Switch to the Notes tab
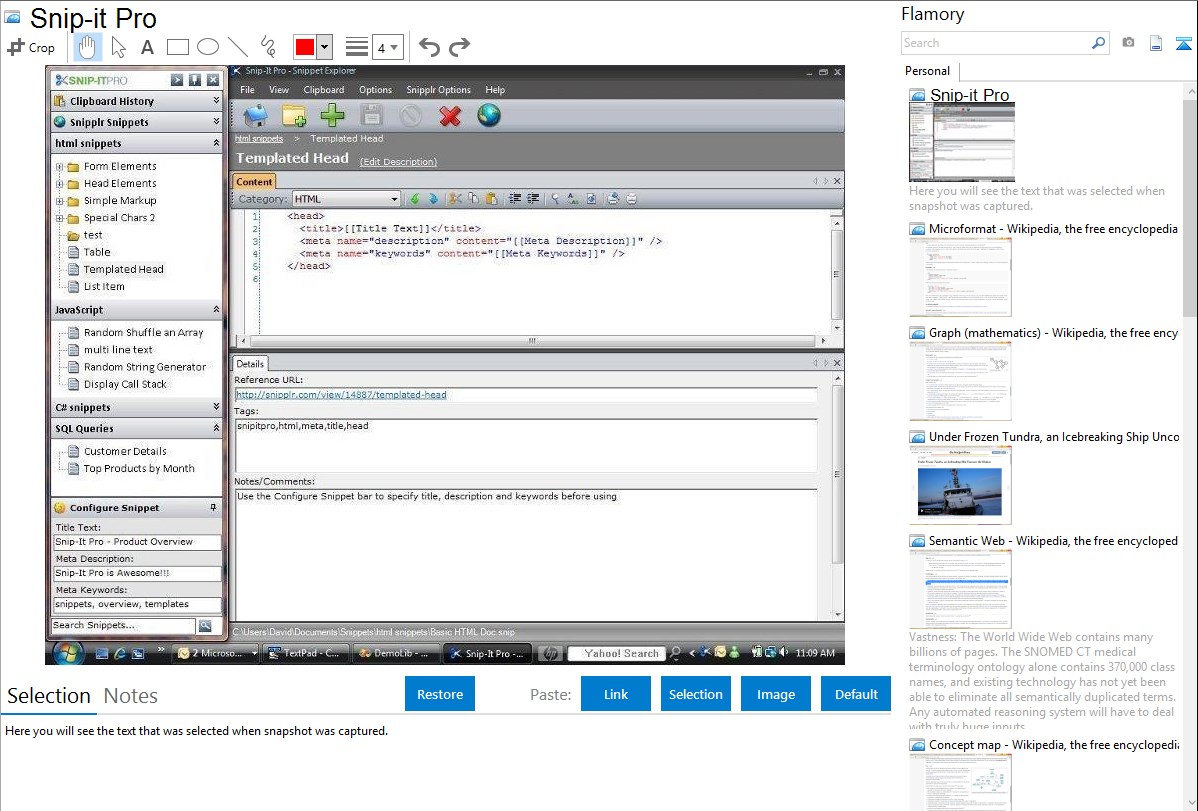Image resolution: width=1198 pixels, height=811 pixels. 131,696
